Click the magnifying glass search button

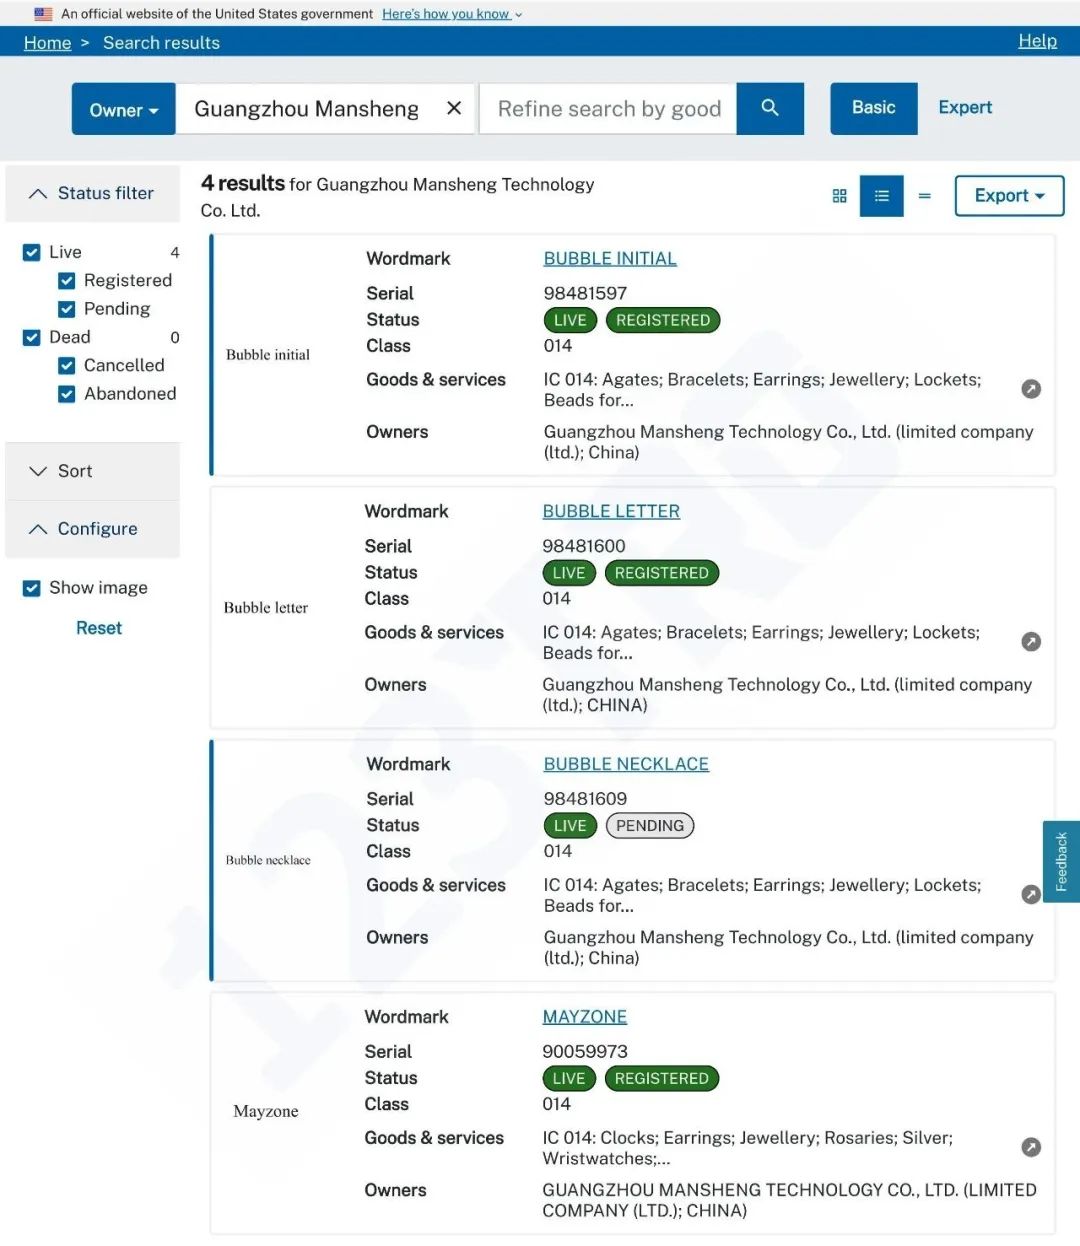pos(770,108)
